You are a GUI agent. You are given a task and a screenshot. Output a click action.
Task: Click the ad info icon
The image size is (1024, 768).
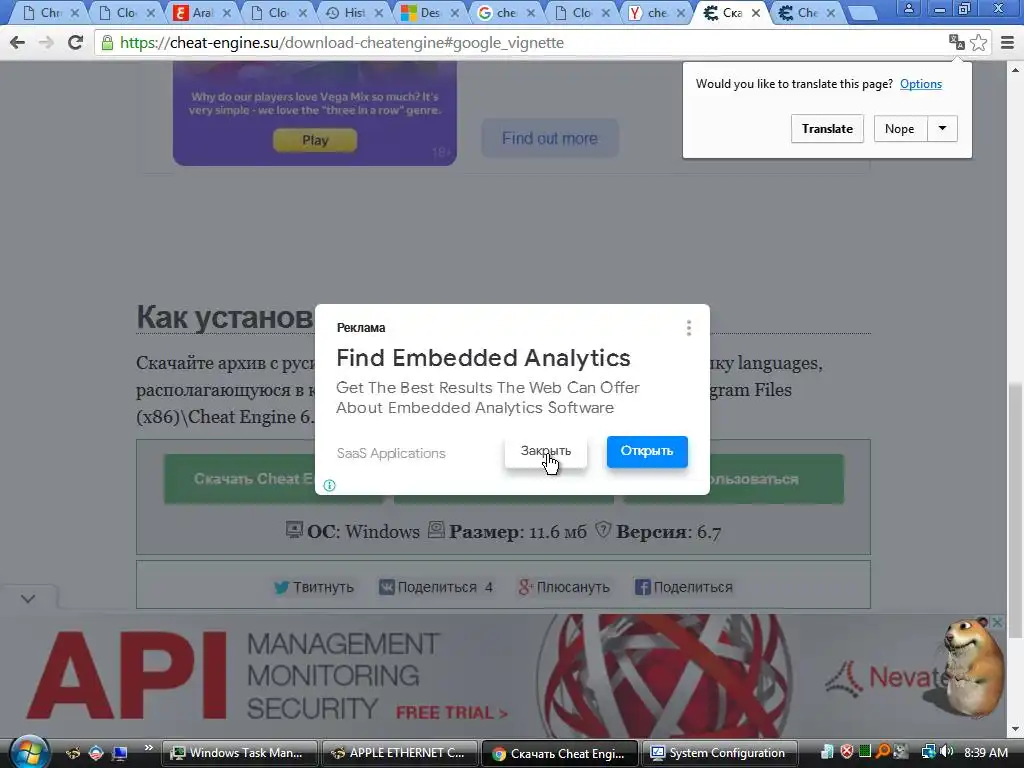pos(330,485)
